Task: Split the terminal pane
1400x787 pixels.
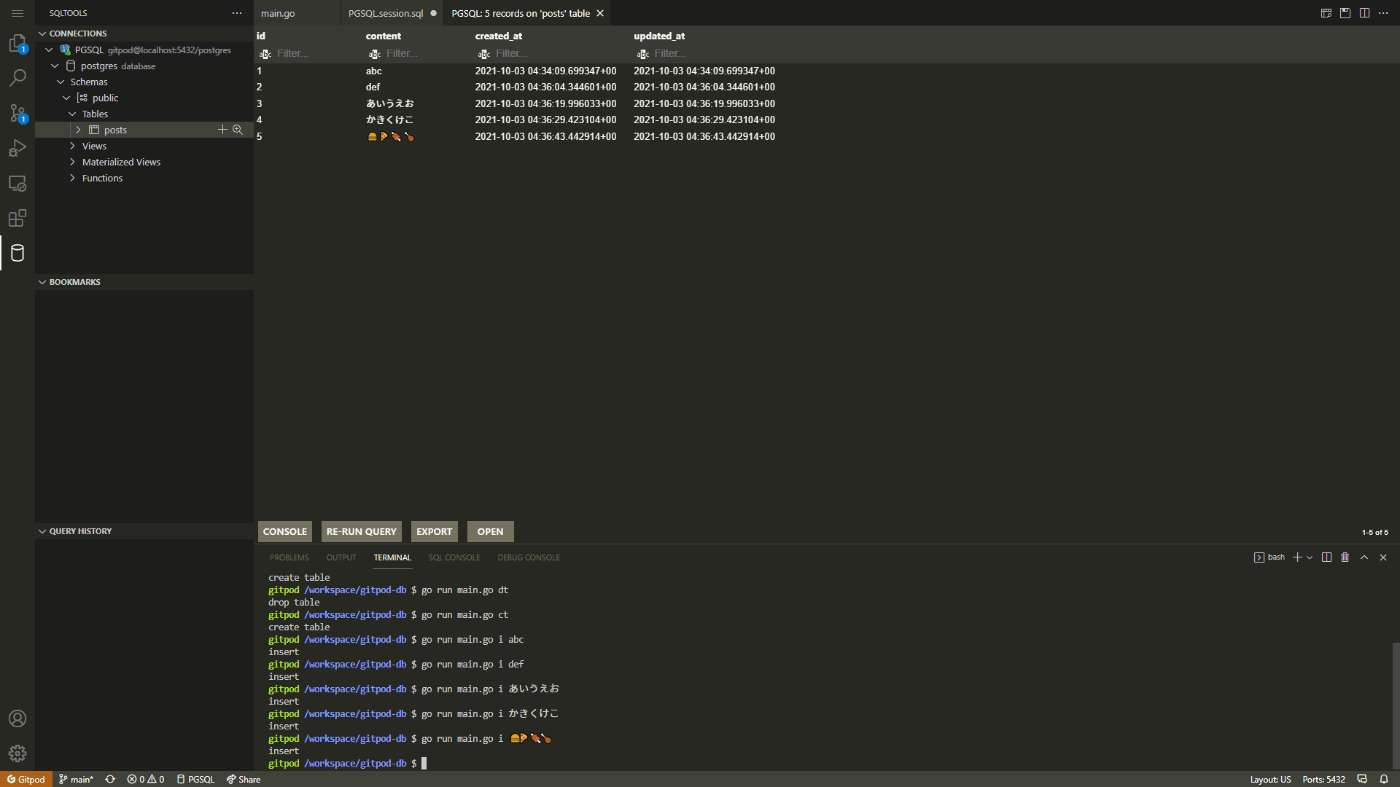Action: click(x=1327, y=557)
